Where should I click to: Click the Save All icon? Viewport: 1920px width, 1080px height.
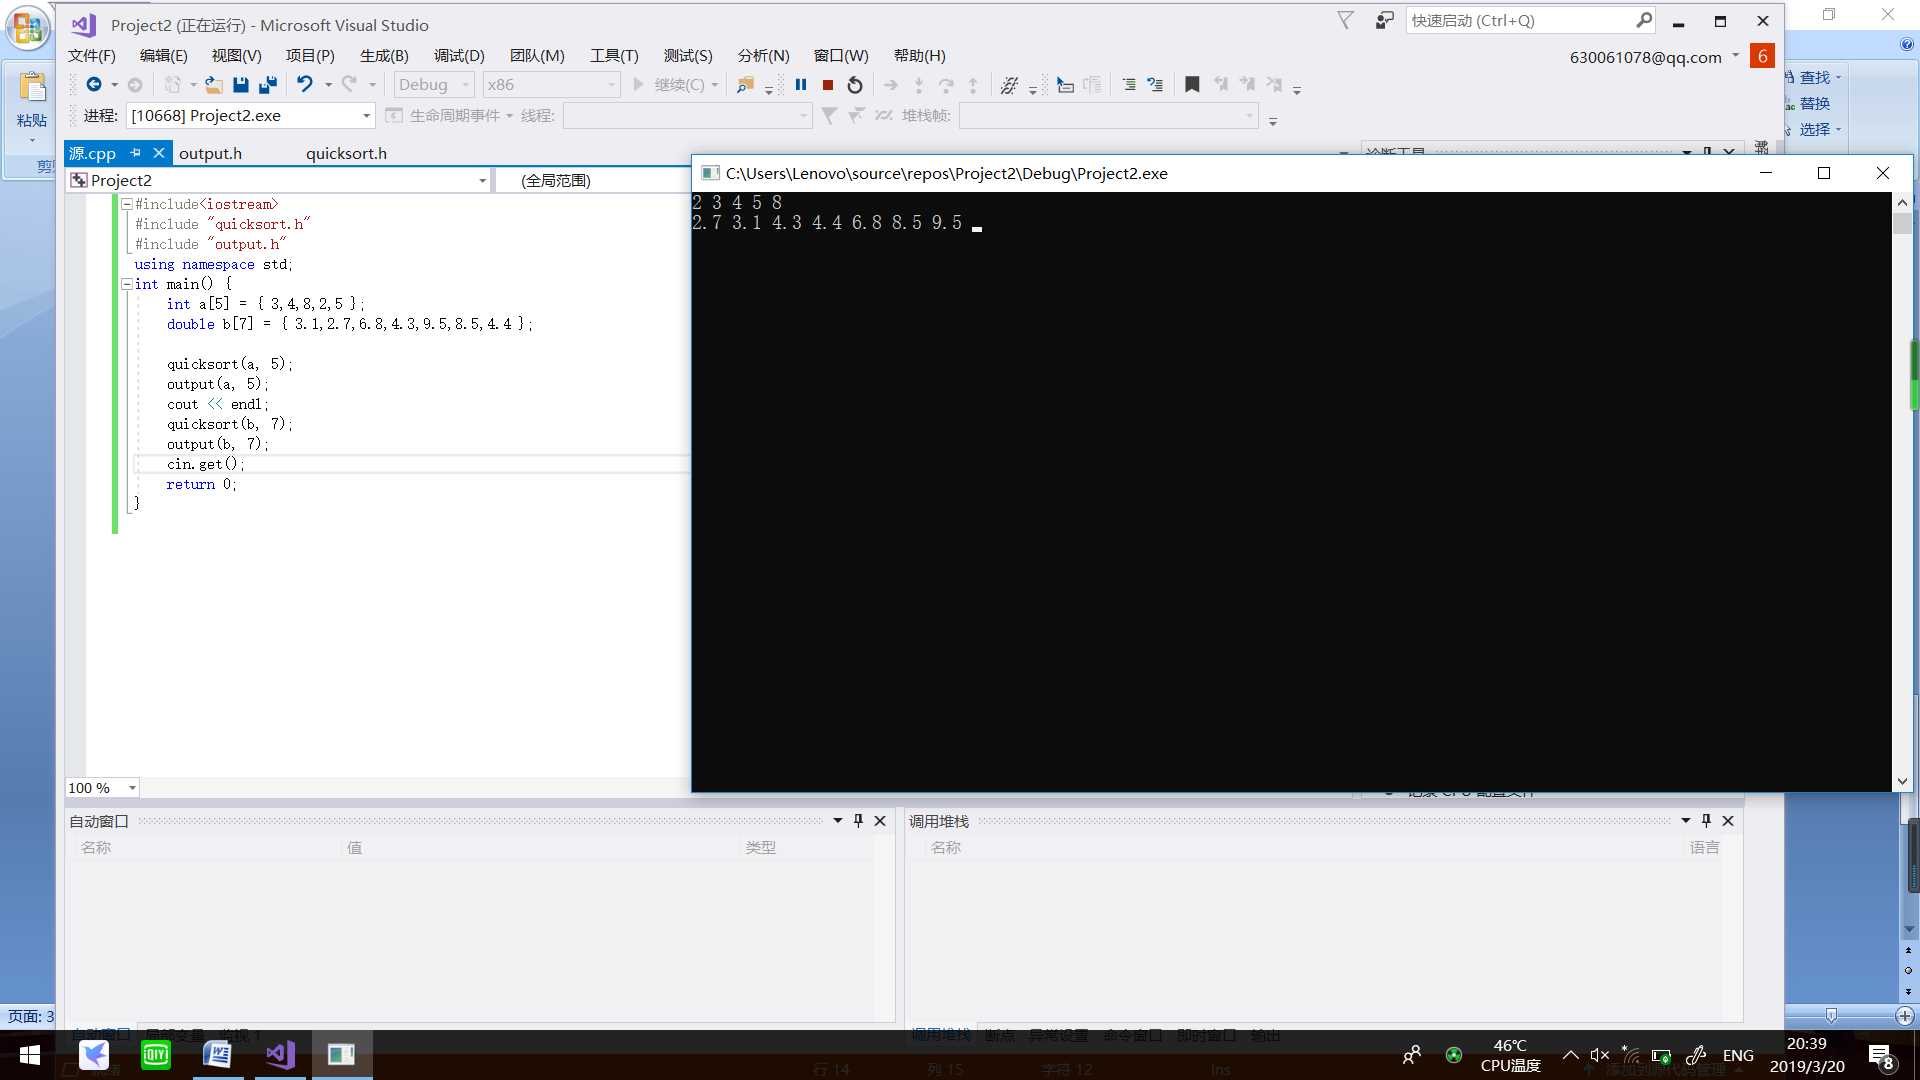tap(267, 85)
